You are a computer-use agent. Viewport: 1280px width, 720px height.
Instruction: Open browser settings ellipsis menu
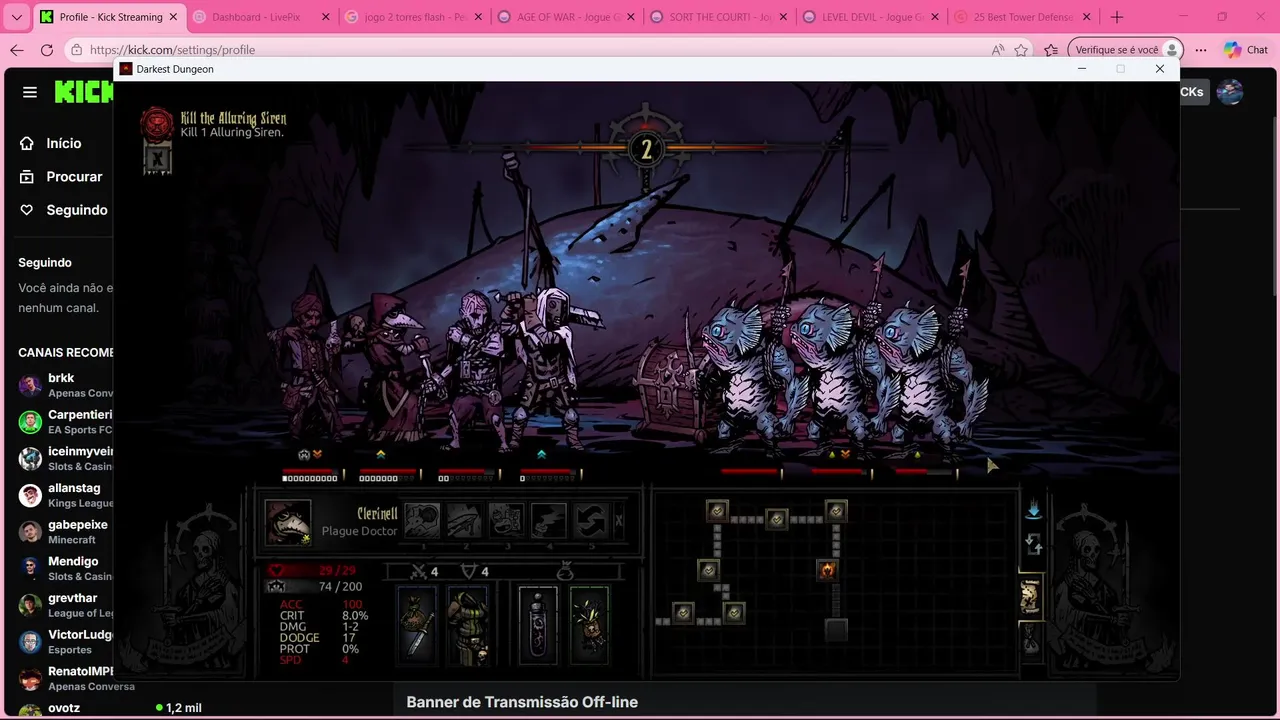coord(1201,50)
